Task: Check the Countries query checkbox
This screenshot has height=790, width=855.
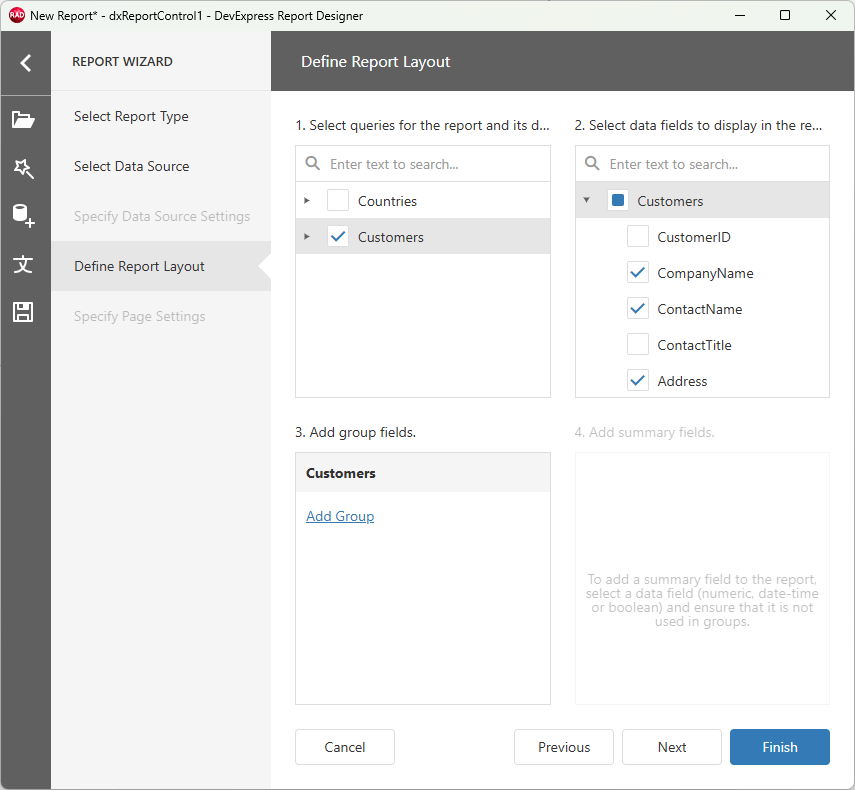Action: tap(338, 200)
